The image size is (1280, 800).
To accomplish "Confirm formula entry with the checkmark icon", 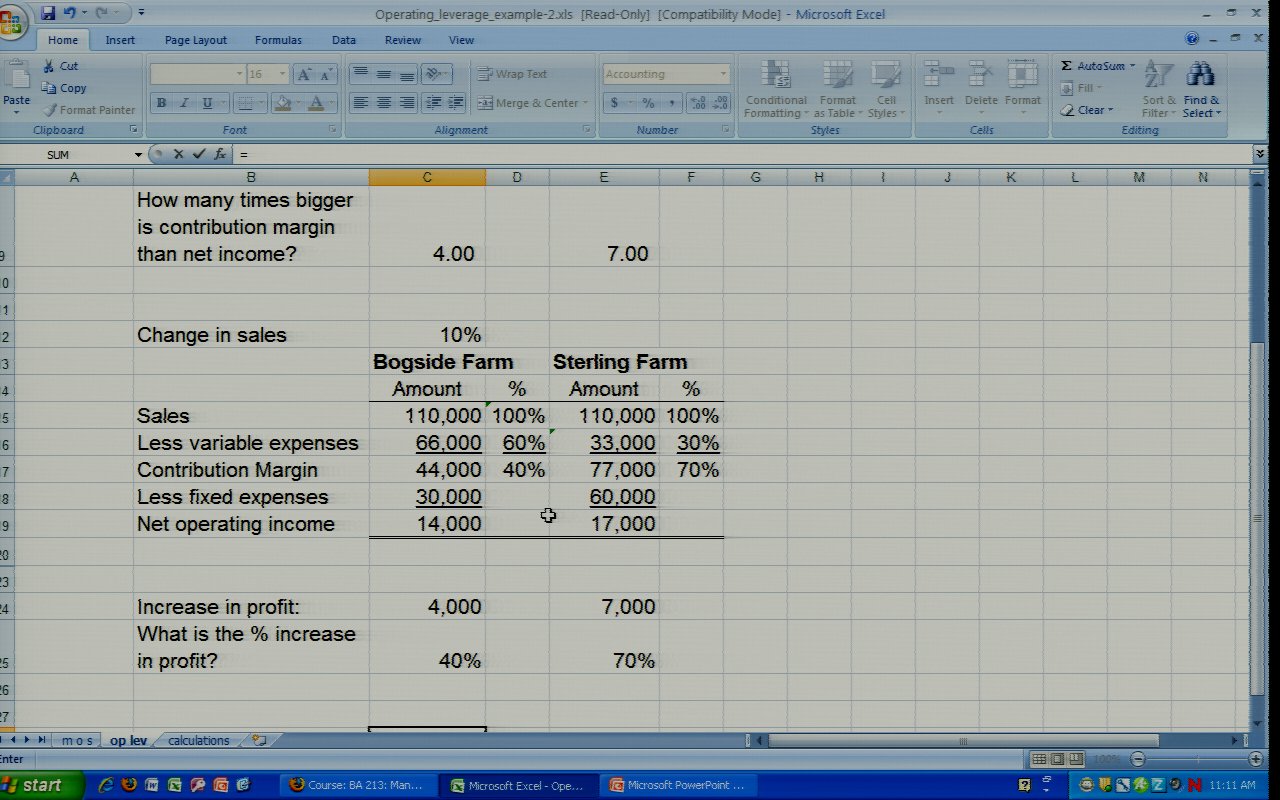I will tap(198, 154).
